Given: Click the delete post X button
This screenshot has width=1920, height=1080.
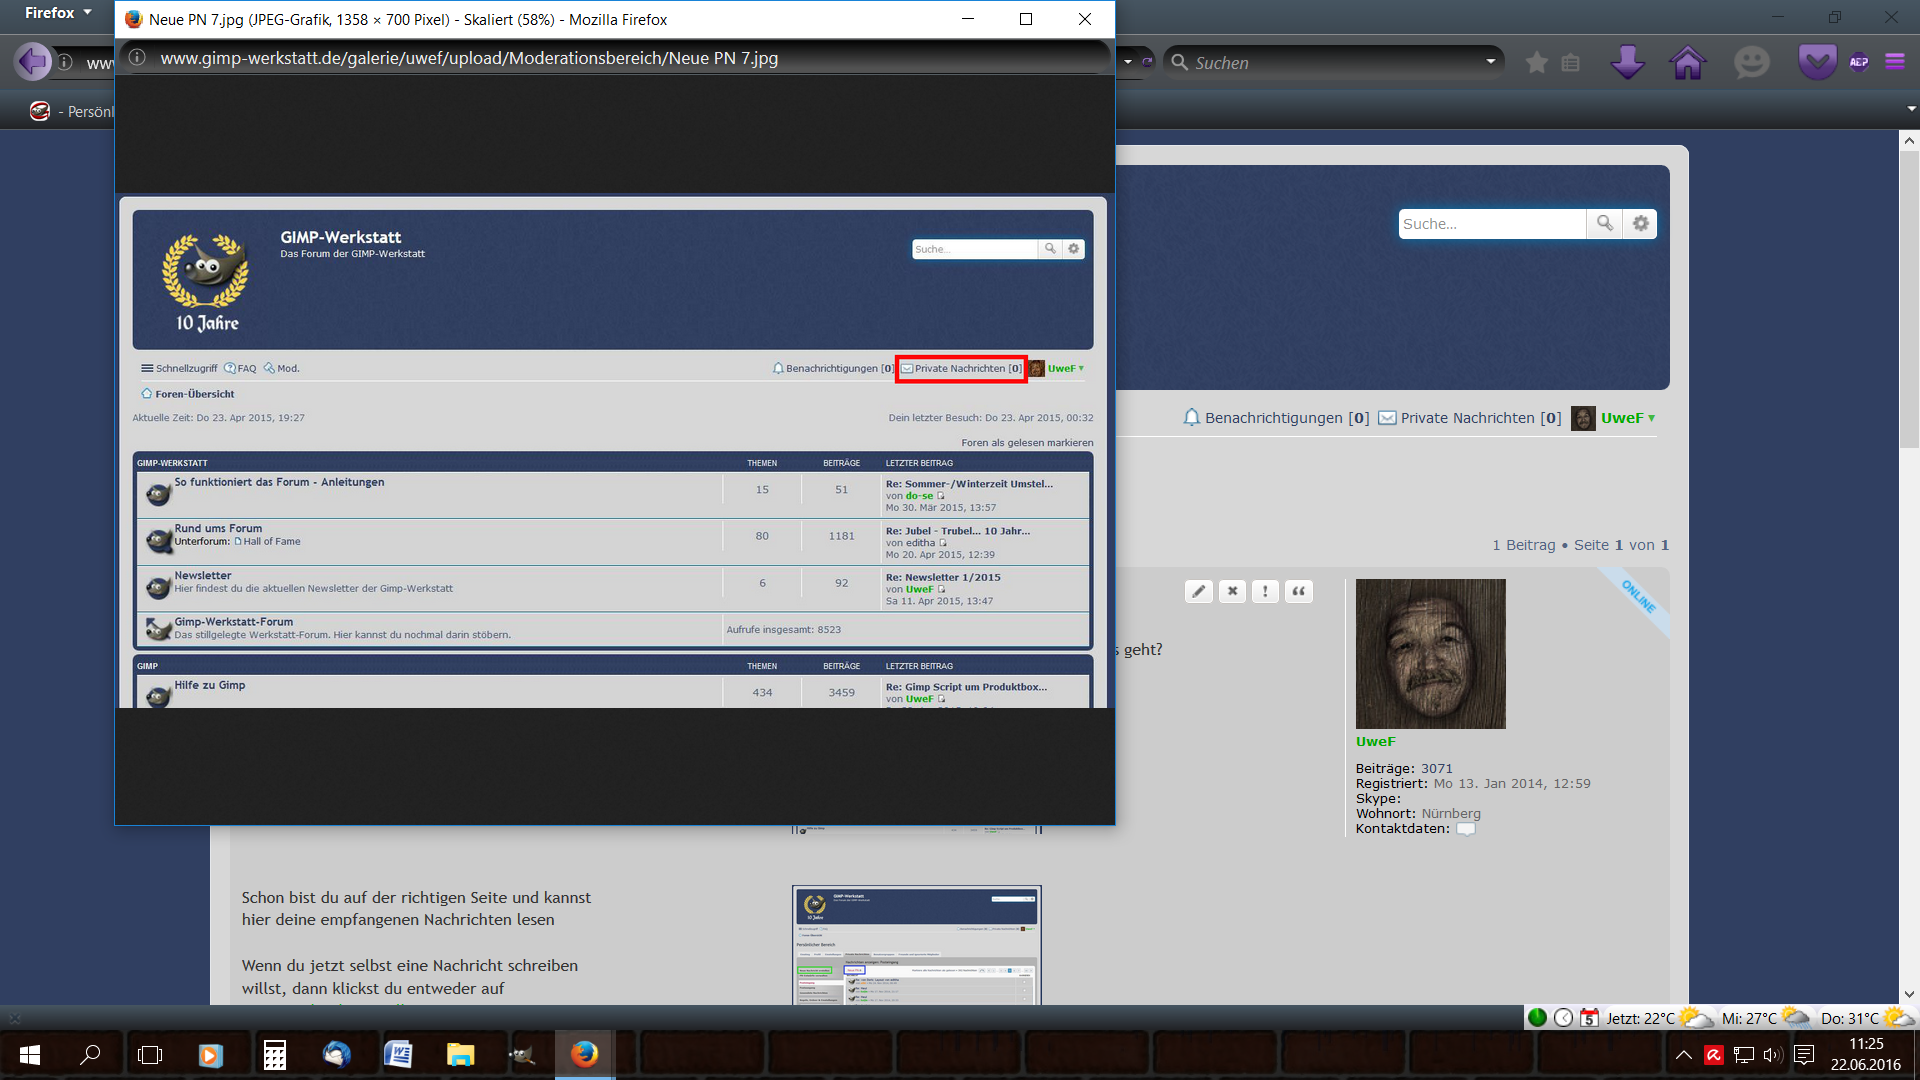Looking at the screenshot, I should 1232,591.
